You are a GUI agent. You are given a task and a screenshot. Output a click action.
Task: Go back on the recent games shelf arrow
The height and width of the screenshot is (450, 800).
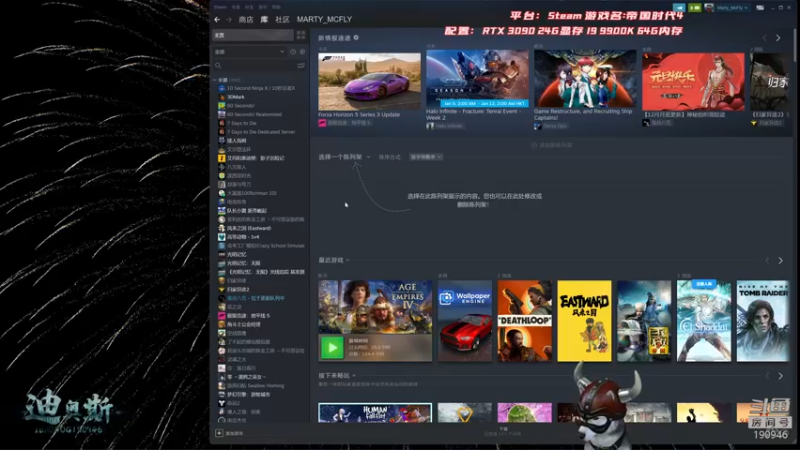(767, 261)
